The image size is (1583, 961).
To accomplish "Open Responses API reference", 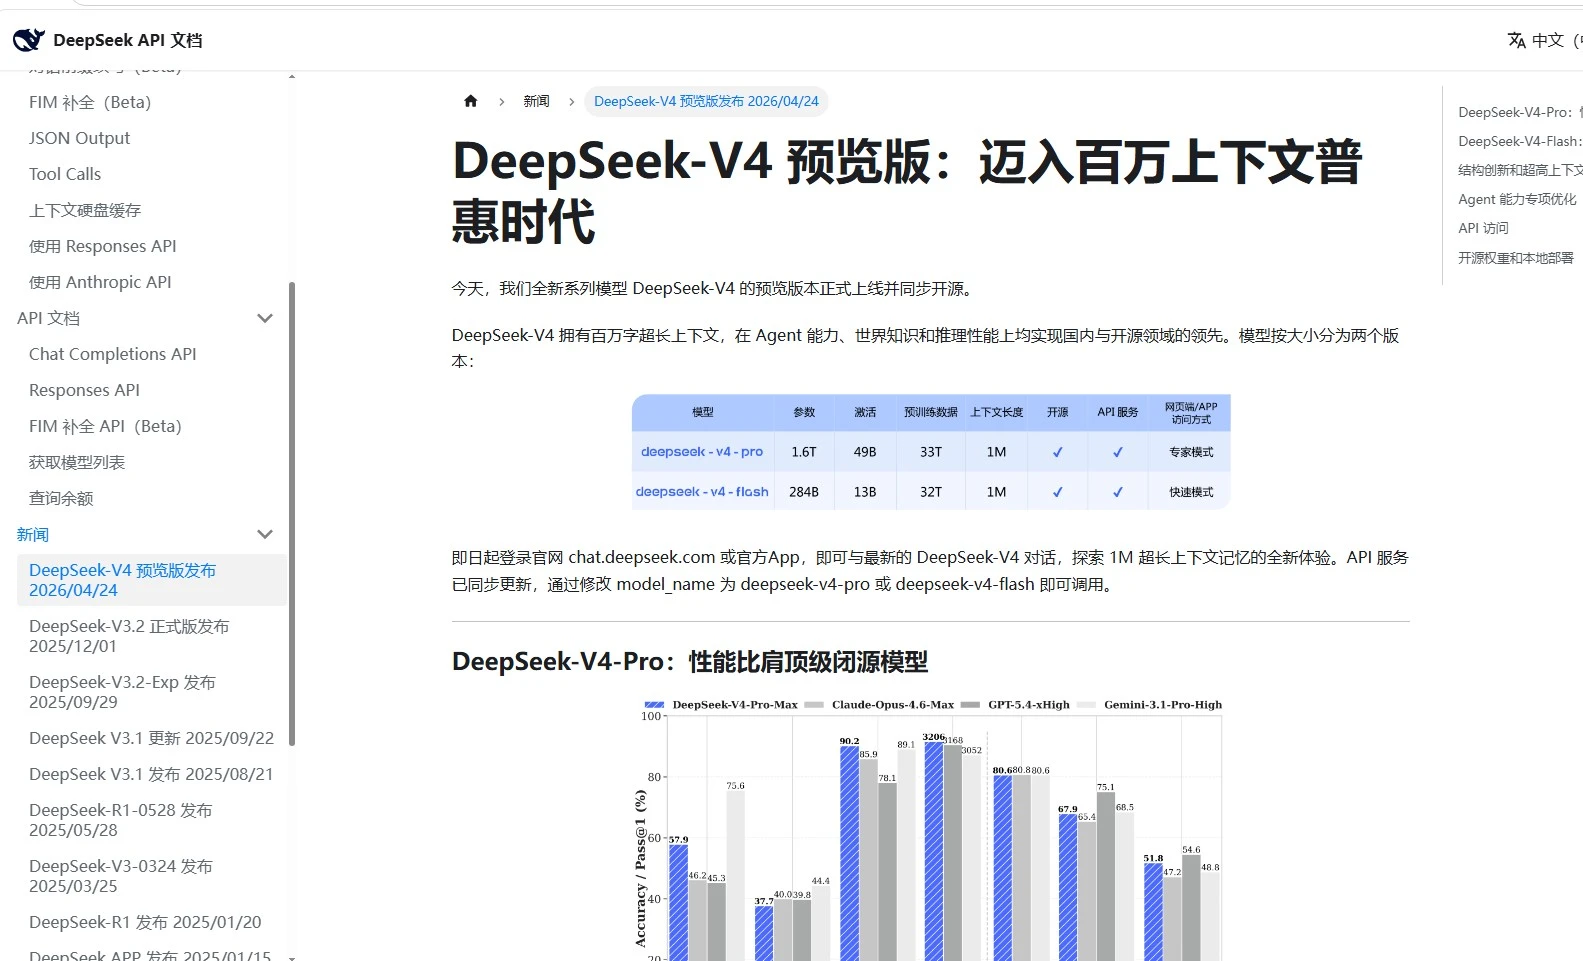I will (x=85, y=390).
